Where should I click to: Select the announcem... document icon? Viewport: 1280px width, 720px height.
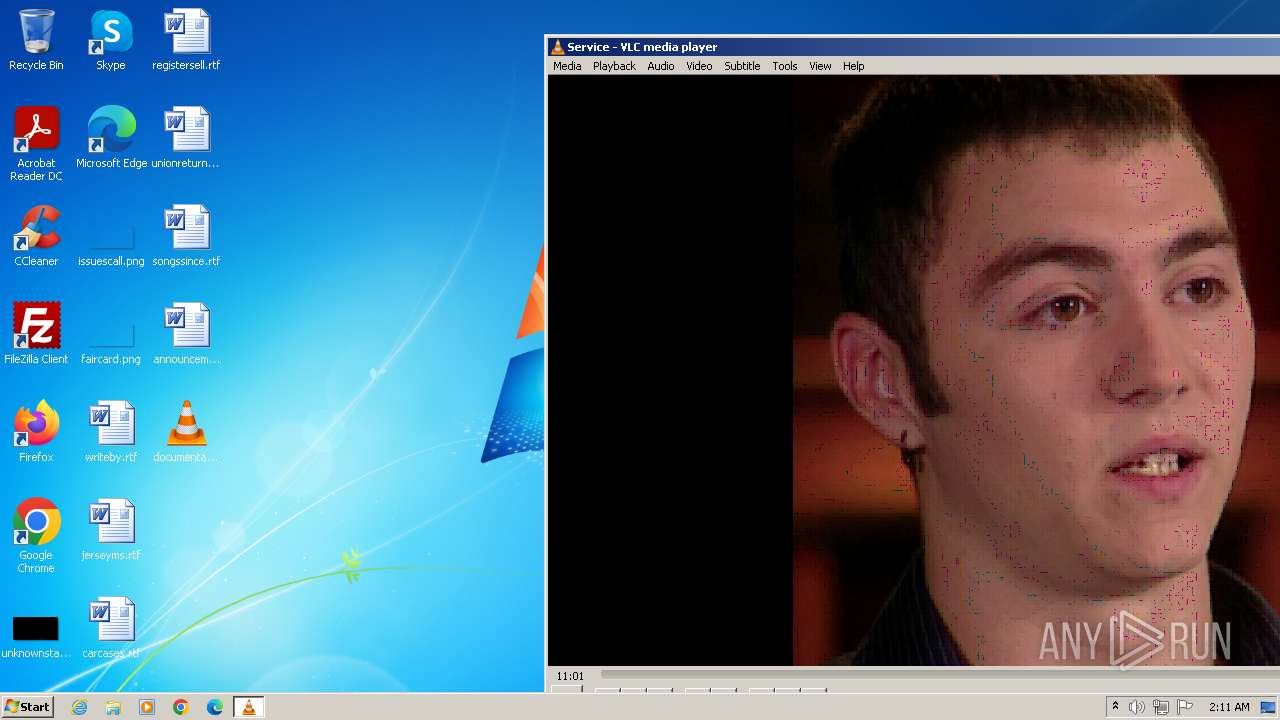coord(186,334)
